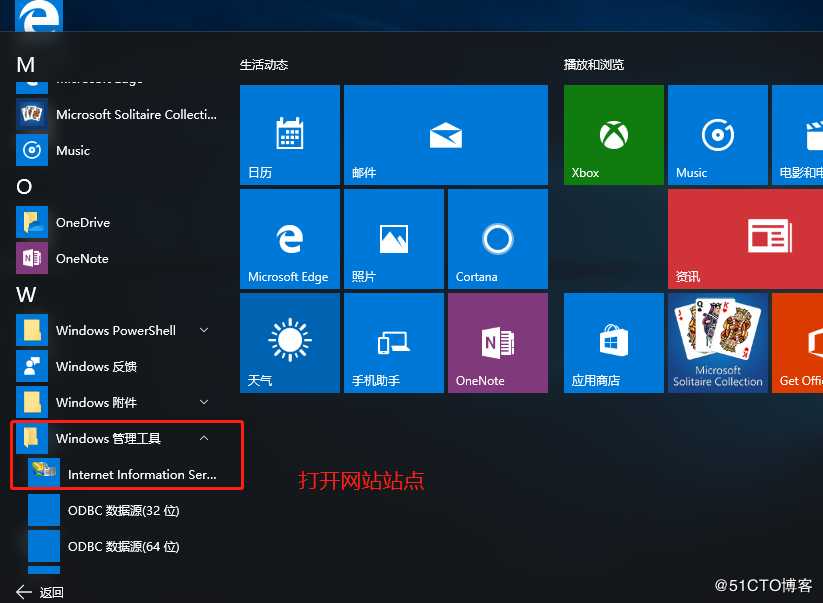
Task: Open the Microsoft Solitaire Collection tile
Action: pyautogui.click(x=718, y=343)
